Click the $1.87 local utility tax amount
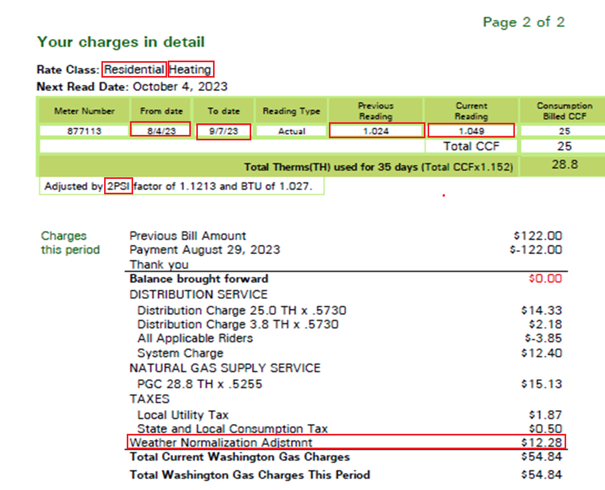This screenshot has width=605, height=490. coord(546,415)
